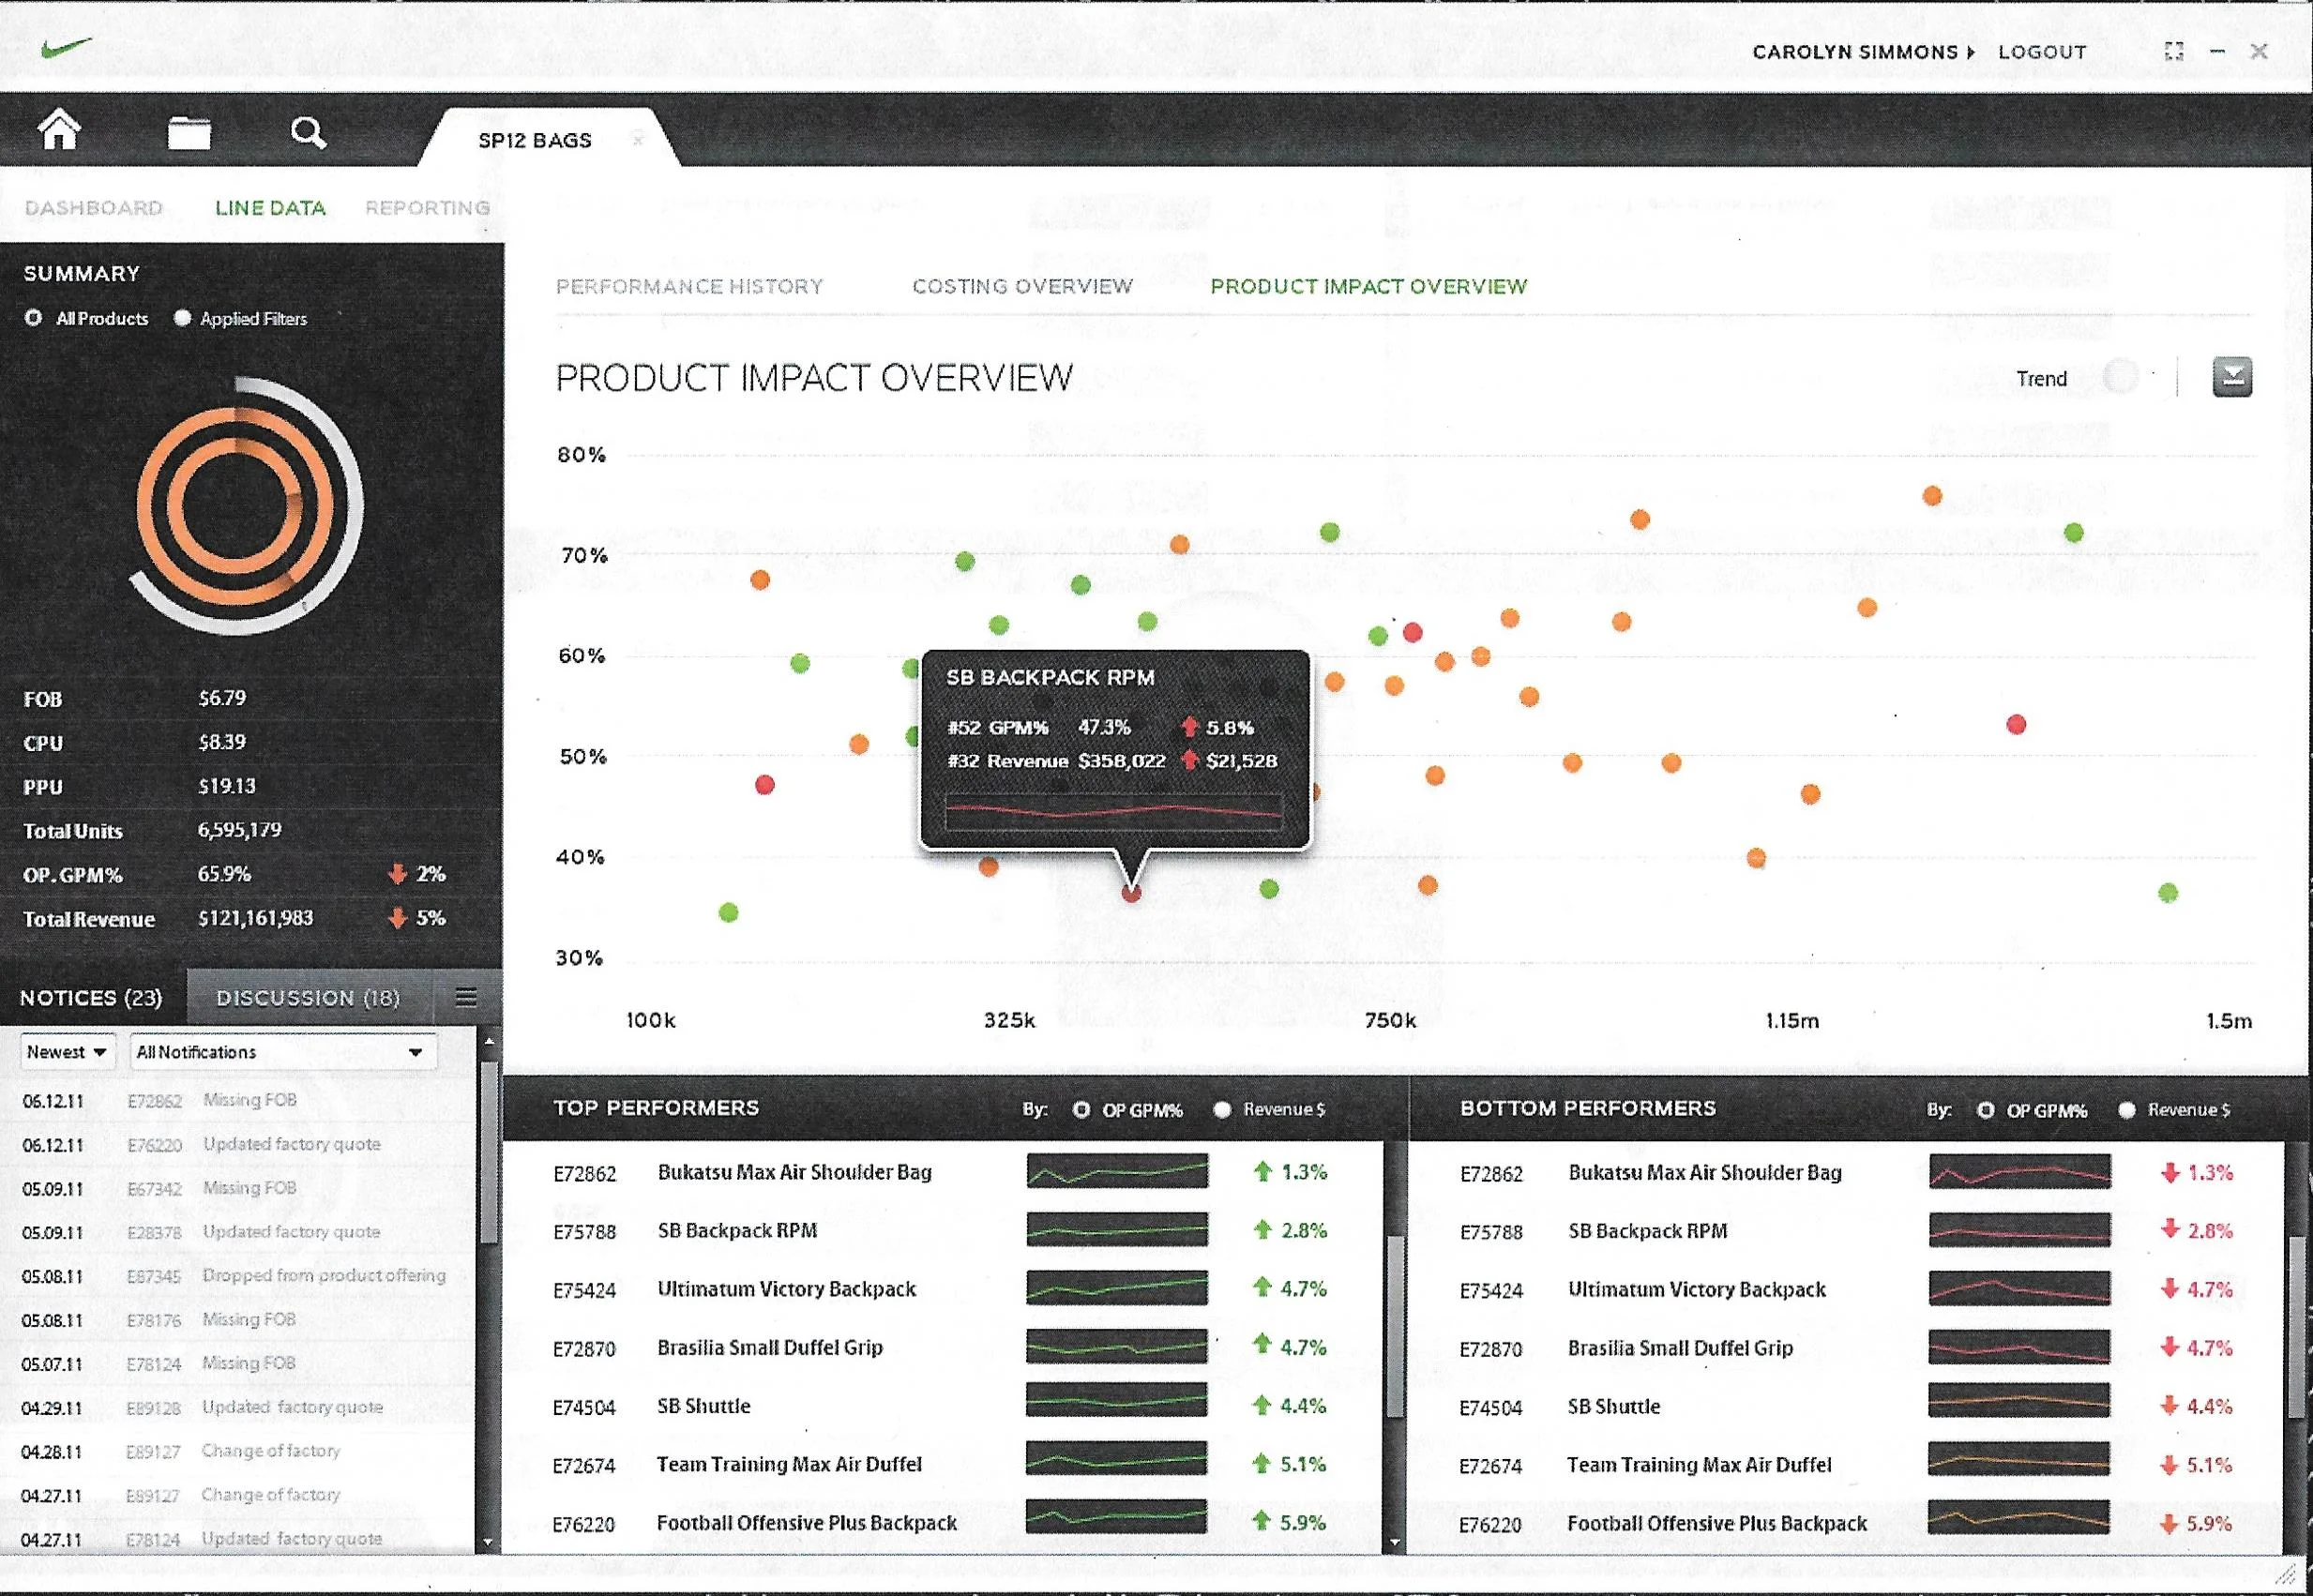Open the folder icon in the navigation bar
The height and width of the screenshot is (1596, 2313).
[x=188, y=132]
